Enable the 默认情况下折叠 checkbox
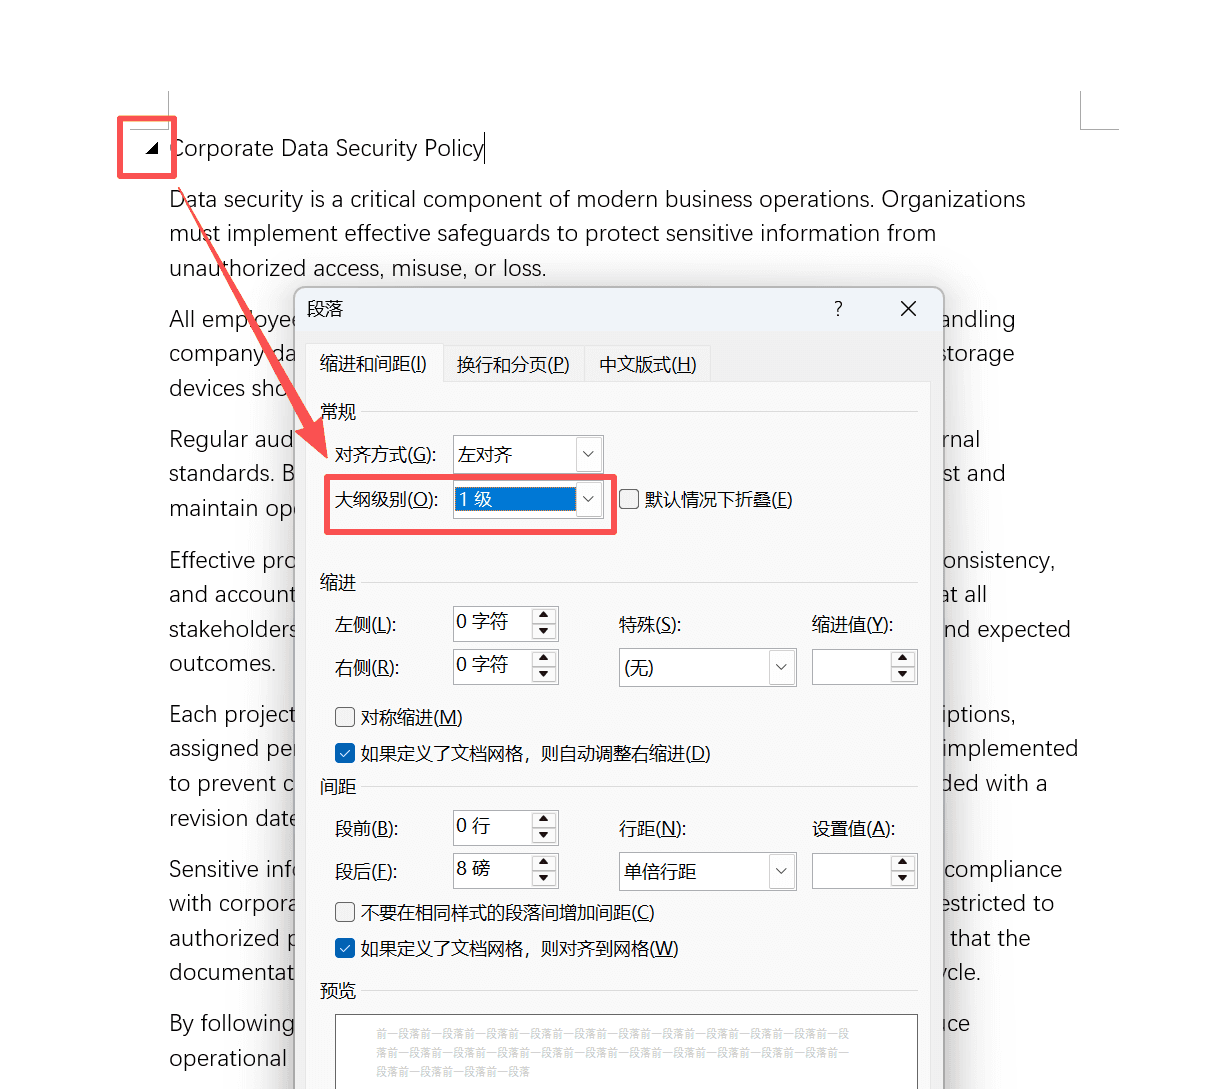This screenshot has height=1089, width=1230. click(x=629, y=500)
